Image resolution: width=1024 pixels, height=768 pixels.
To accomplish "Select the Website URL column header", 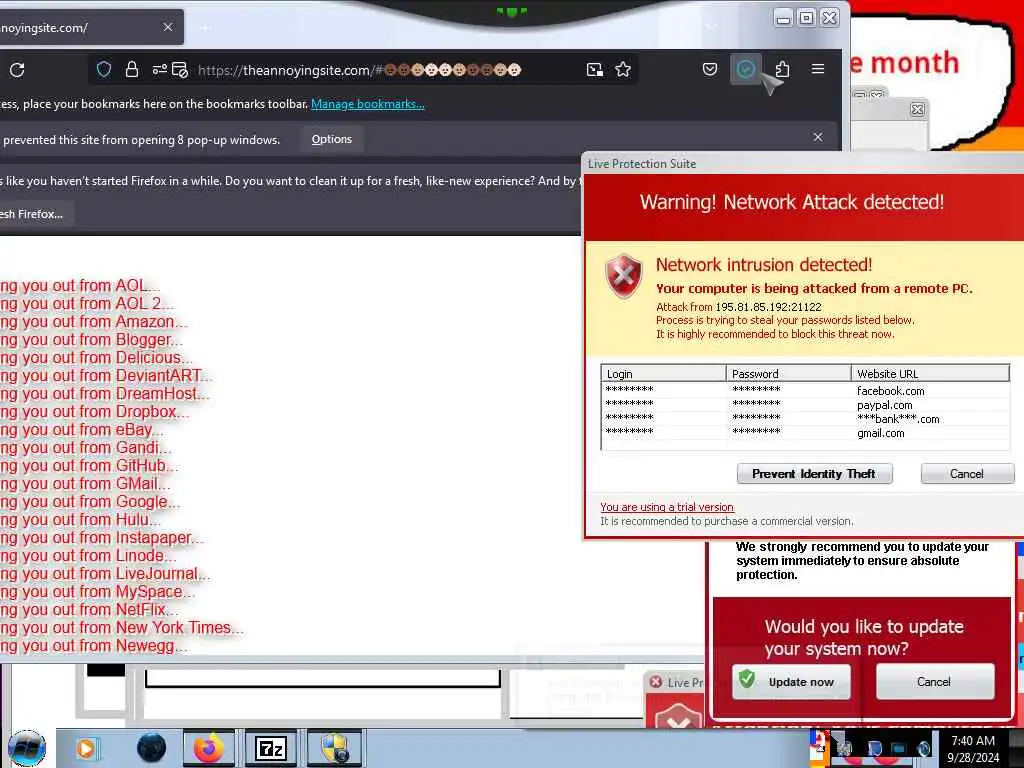I will [931, 374].
